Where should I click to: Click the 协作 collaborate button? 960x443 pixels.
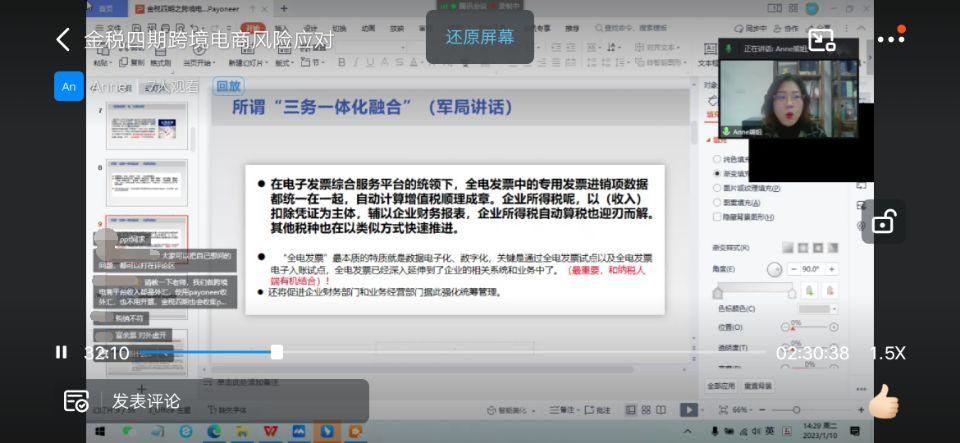point(787,29)
